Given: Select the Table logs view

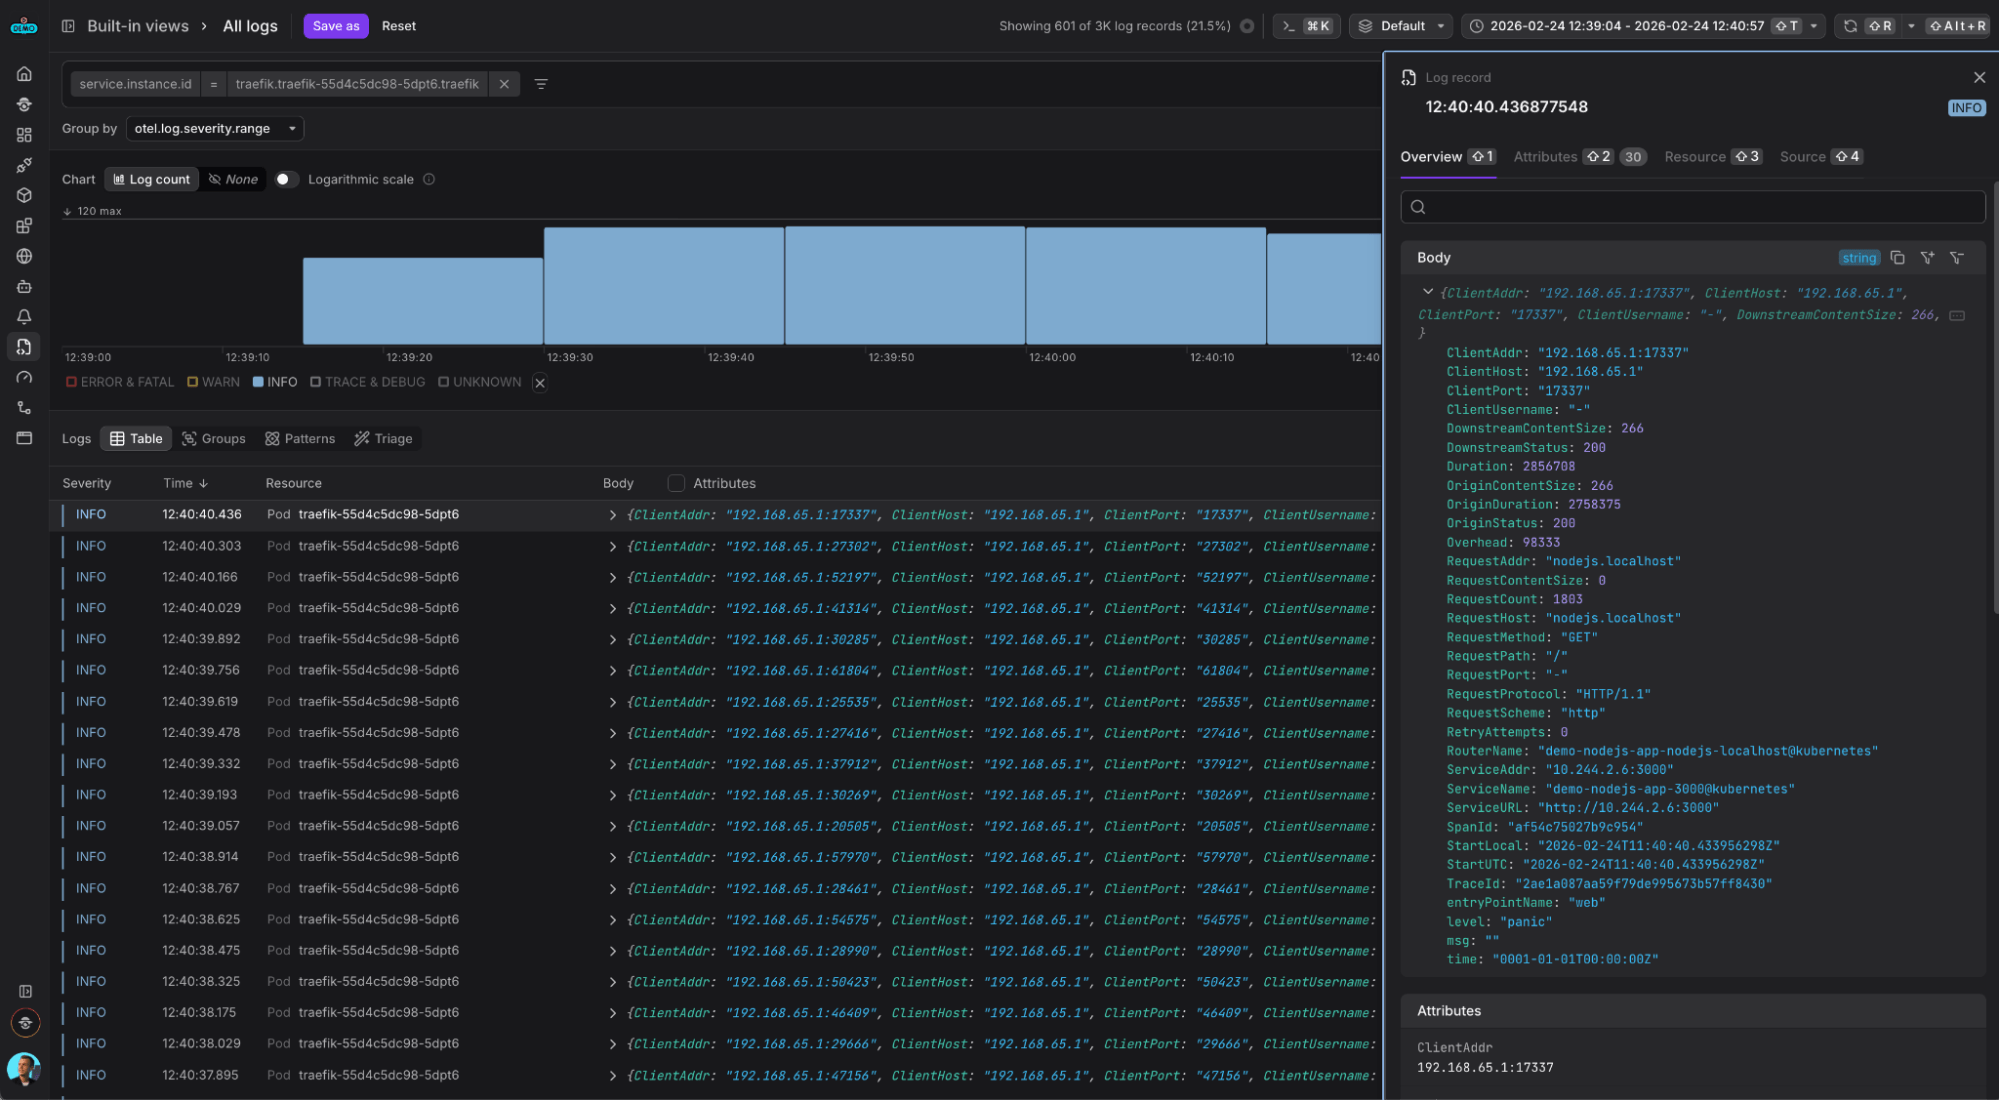Looking at the screenshot, I should (136, 439).
